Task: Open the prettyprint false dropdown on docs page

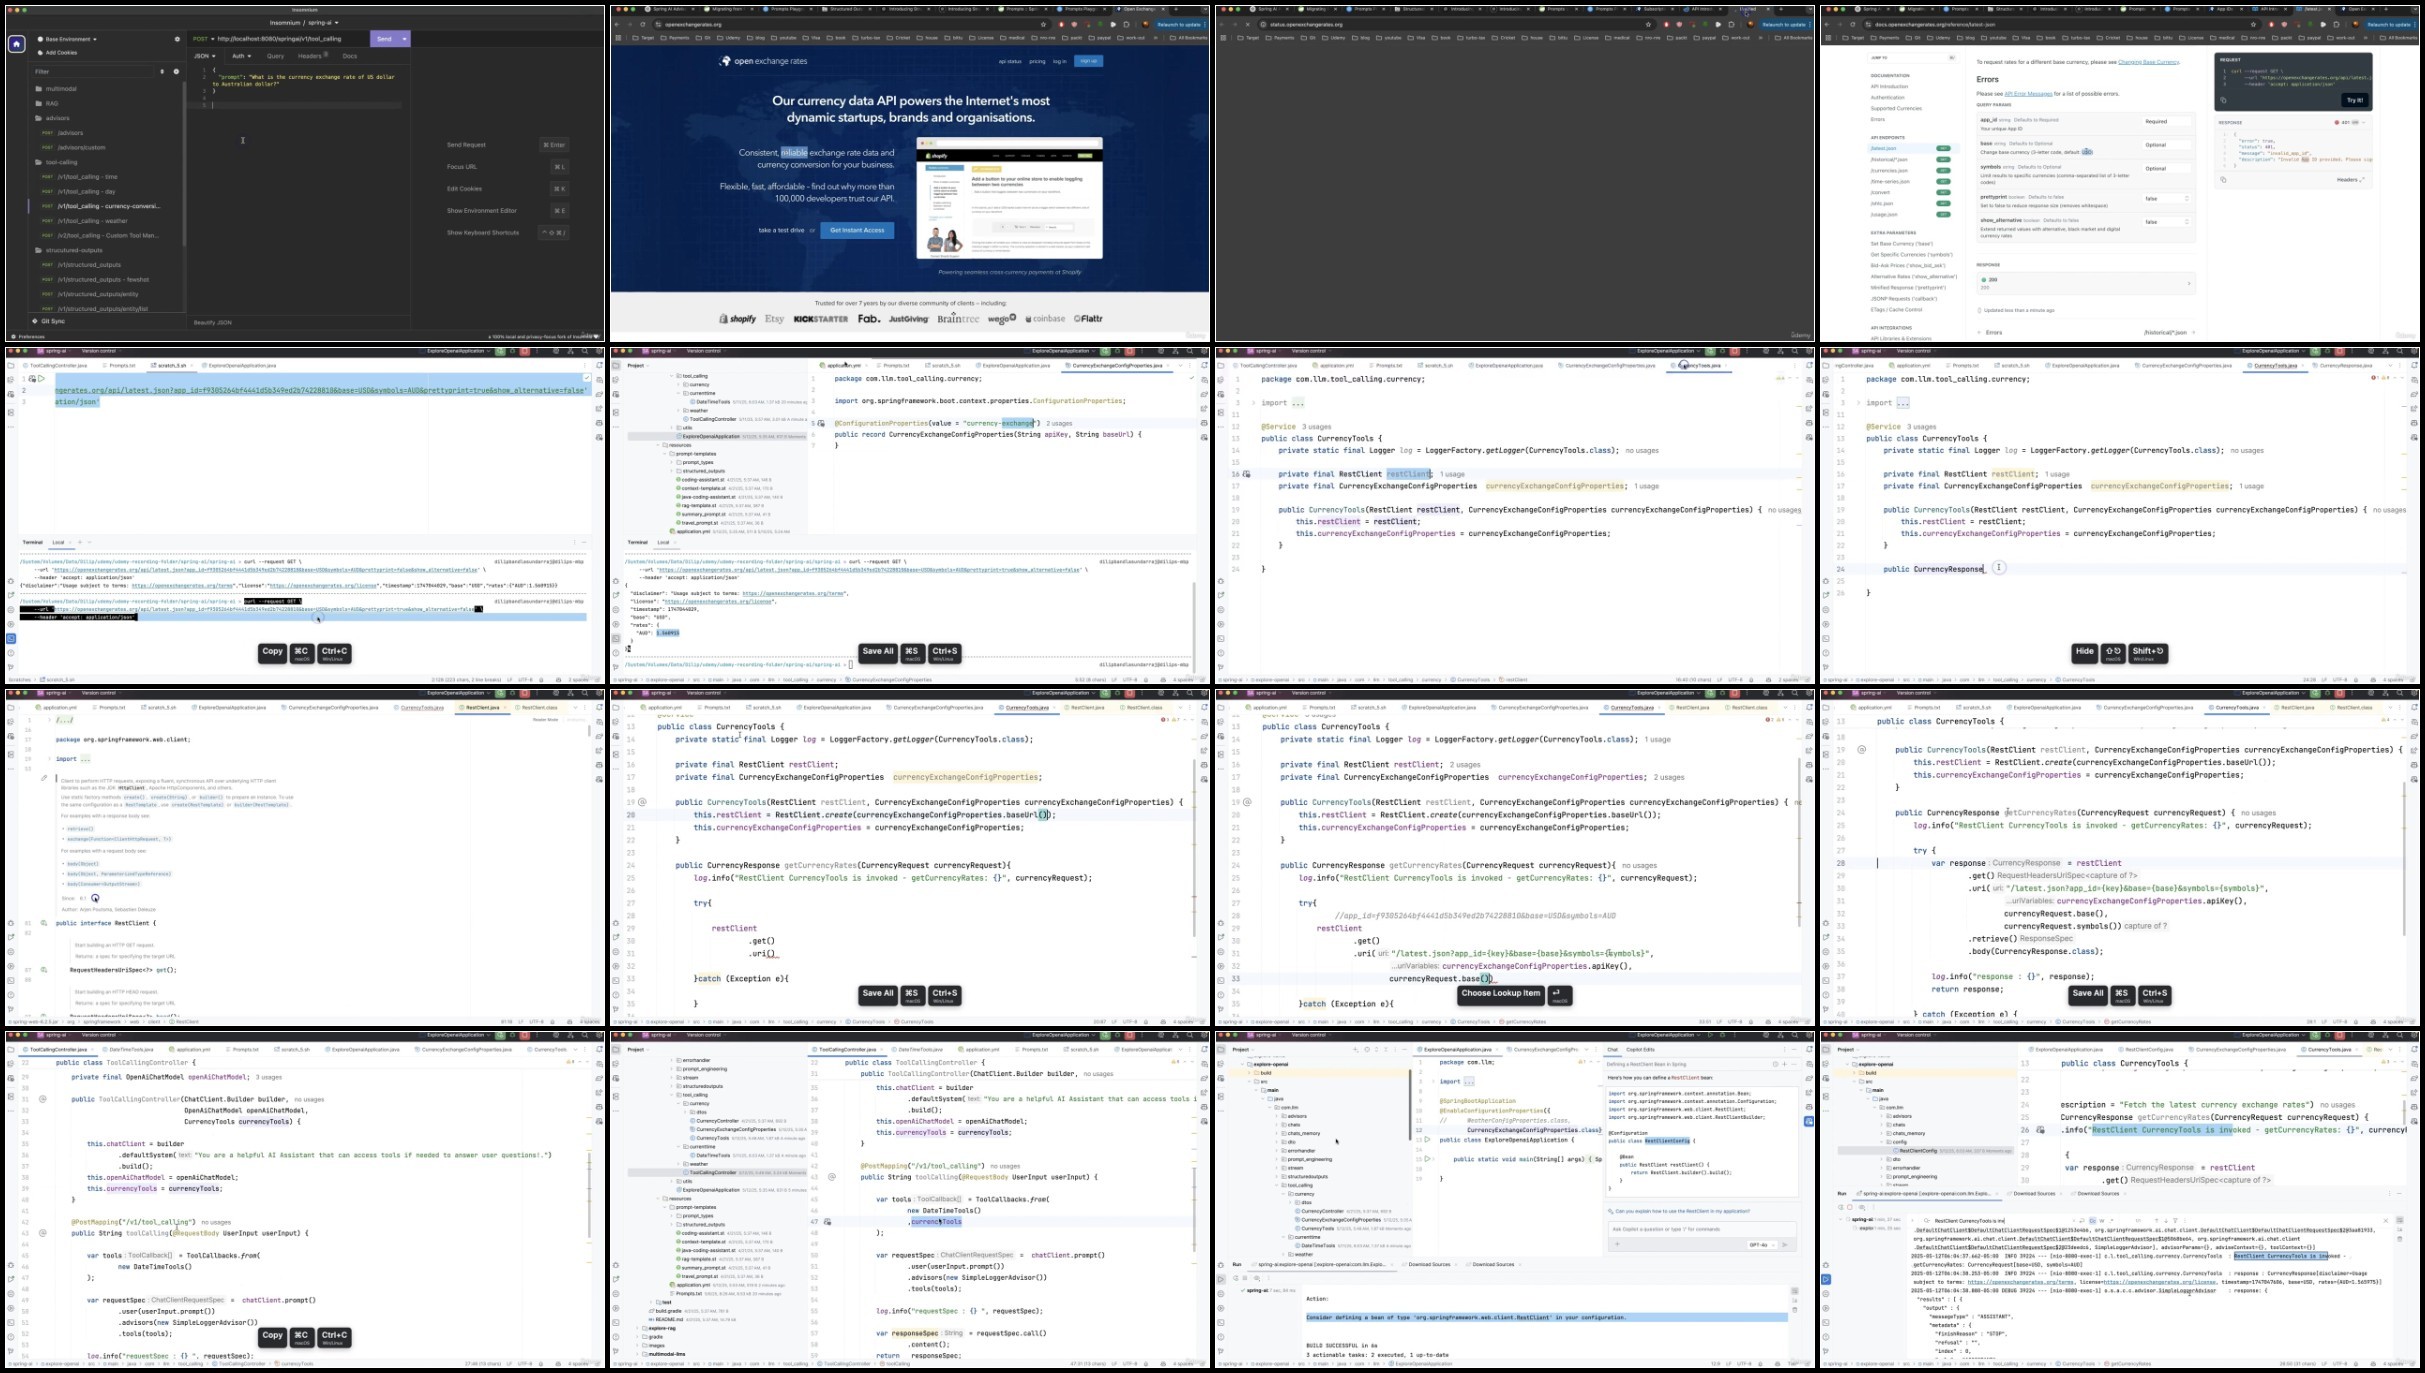Action: [2166, 198]
